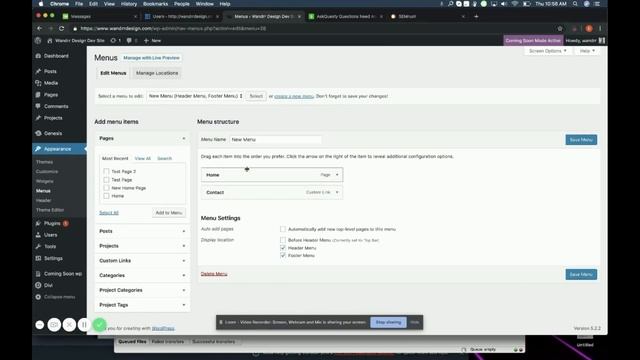The image size is (640, 360).
Task: Expand the Project Categories panel
Action: coord(184,290)
